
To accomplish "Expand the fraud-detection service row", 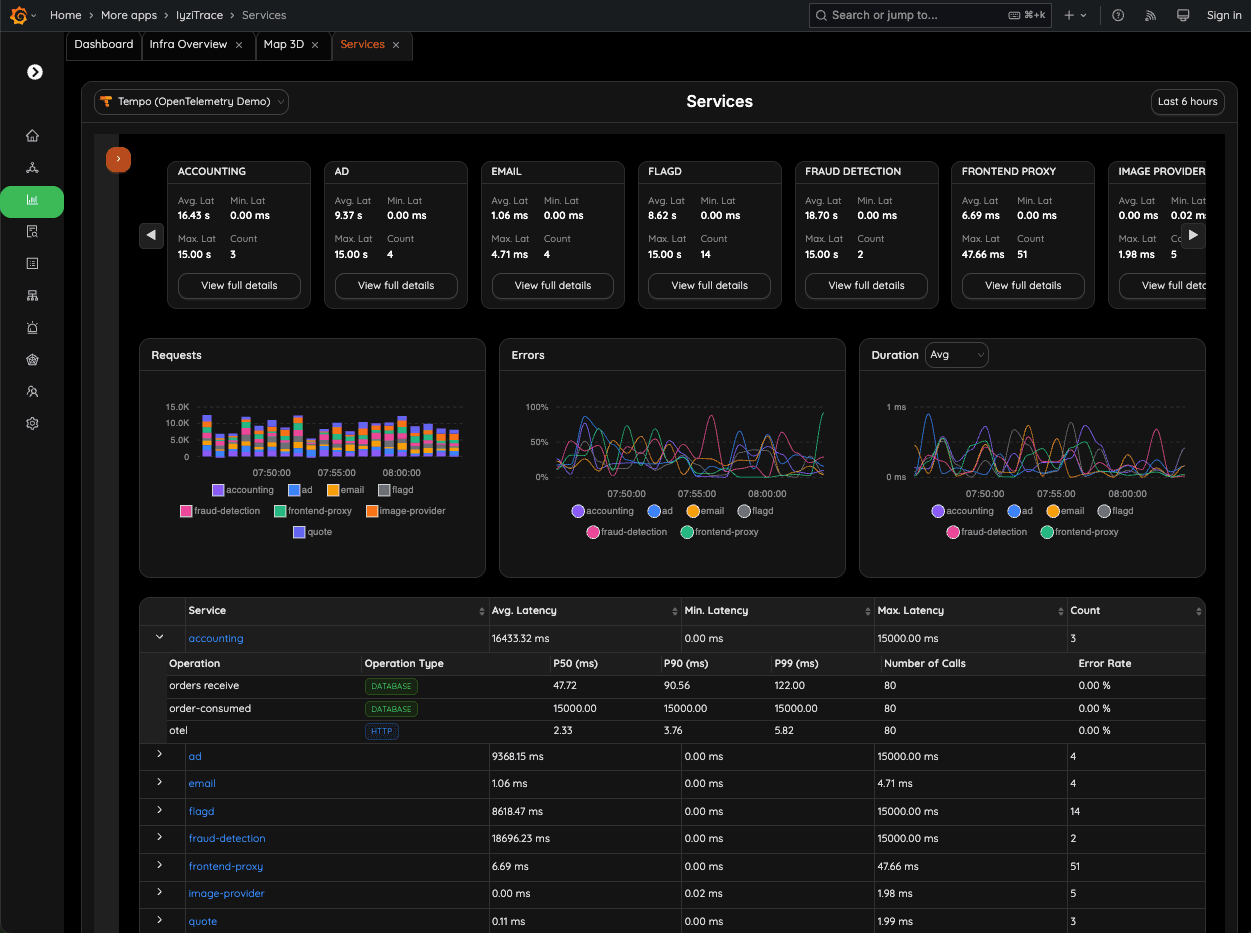I will coord(161,838).
